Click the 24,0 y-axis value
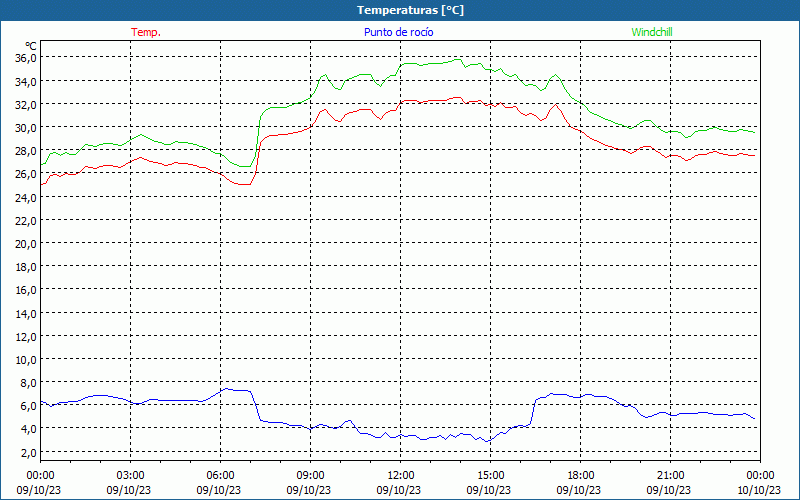The image size is (800, 500). [x=26, y=197]
